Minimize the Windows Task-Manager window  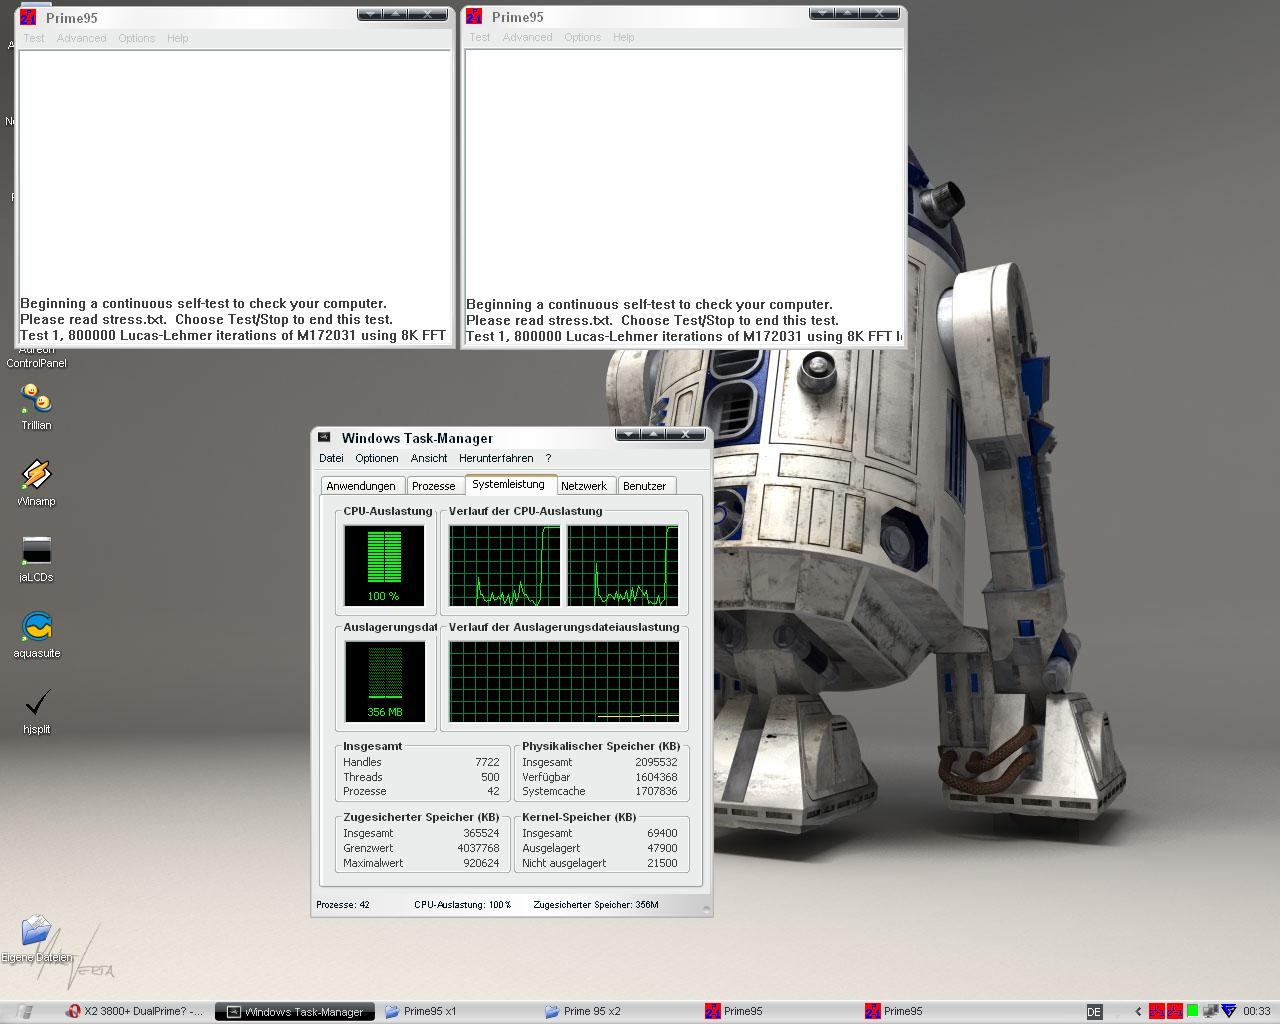pyautogui.click(x=627, y=434)
